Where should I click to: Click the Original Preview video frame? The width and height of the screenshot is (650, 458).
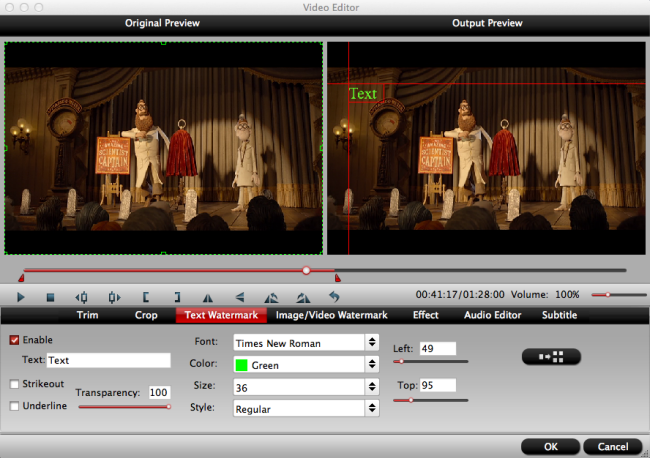tap(163, 148)
